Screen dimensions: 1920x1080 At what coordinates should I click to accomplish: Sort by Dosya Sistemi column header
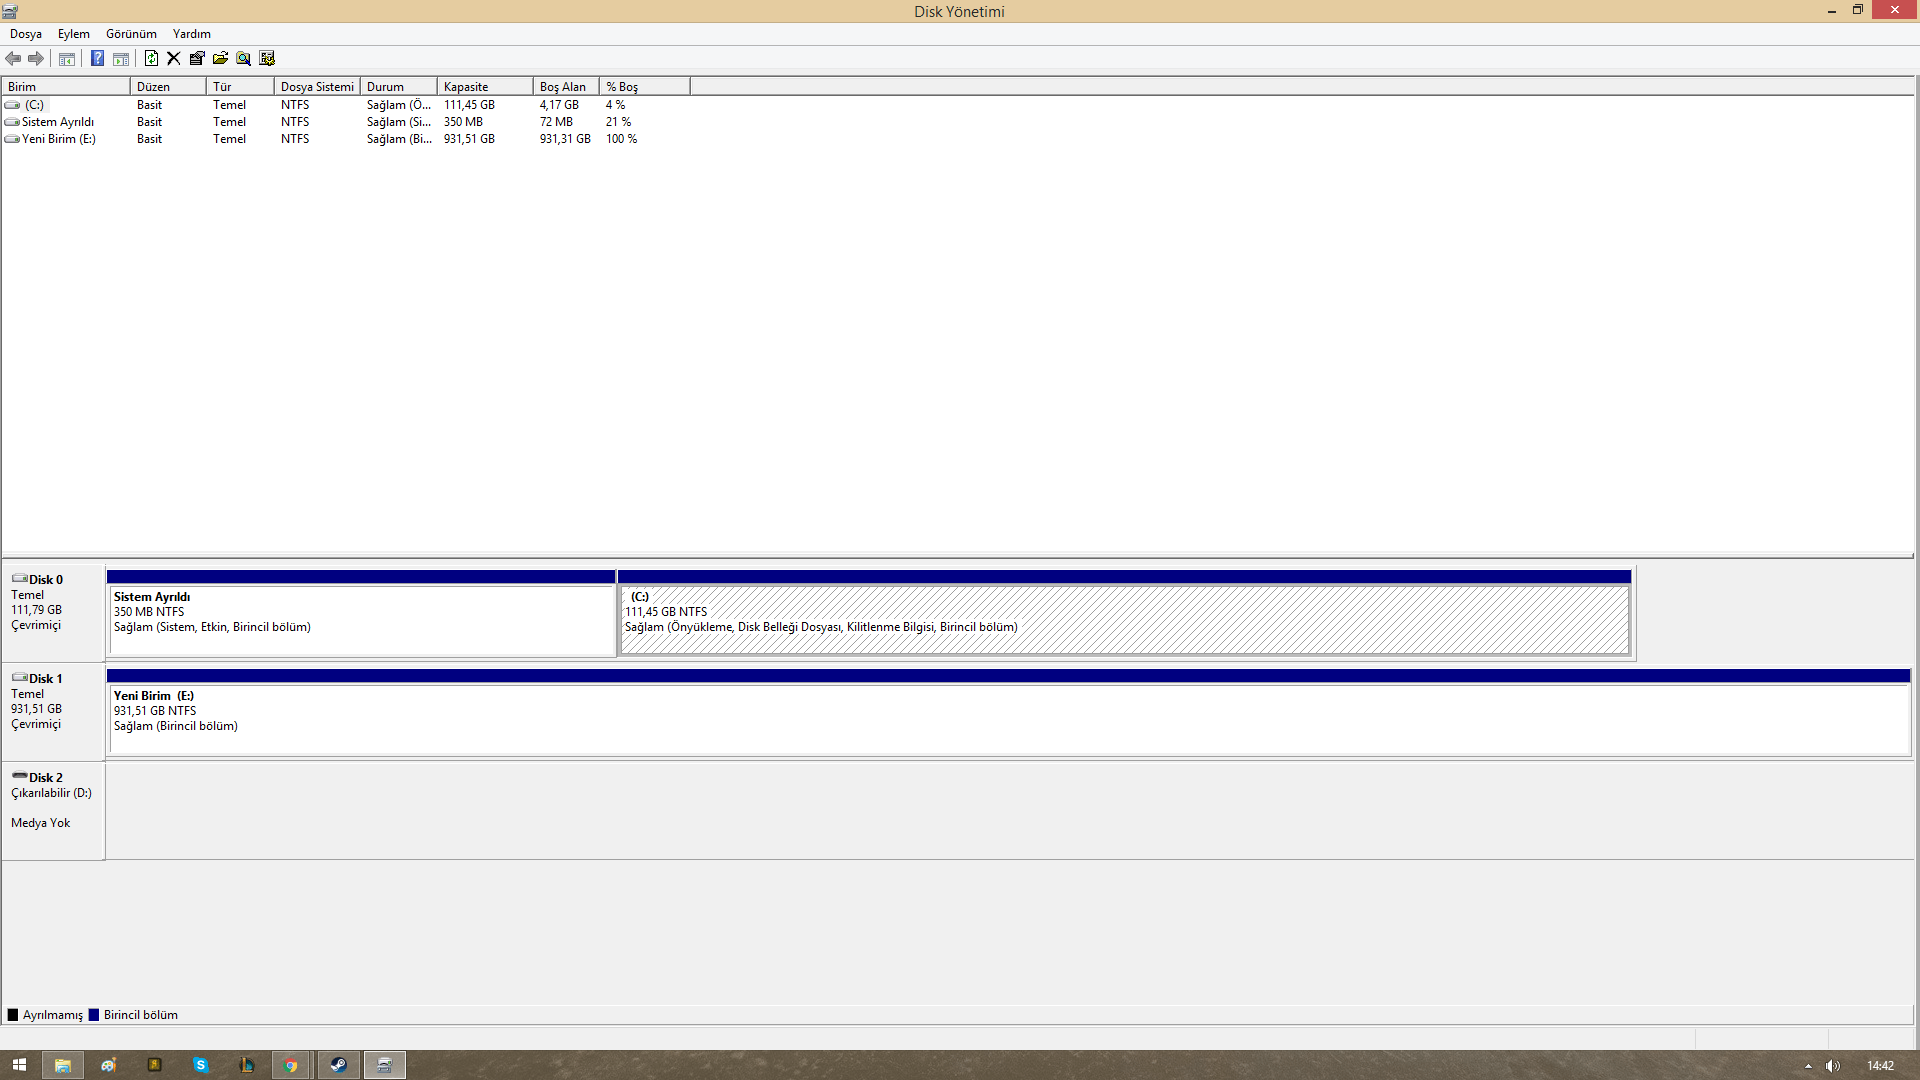pyautogui.click(x=316, y=87)
